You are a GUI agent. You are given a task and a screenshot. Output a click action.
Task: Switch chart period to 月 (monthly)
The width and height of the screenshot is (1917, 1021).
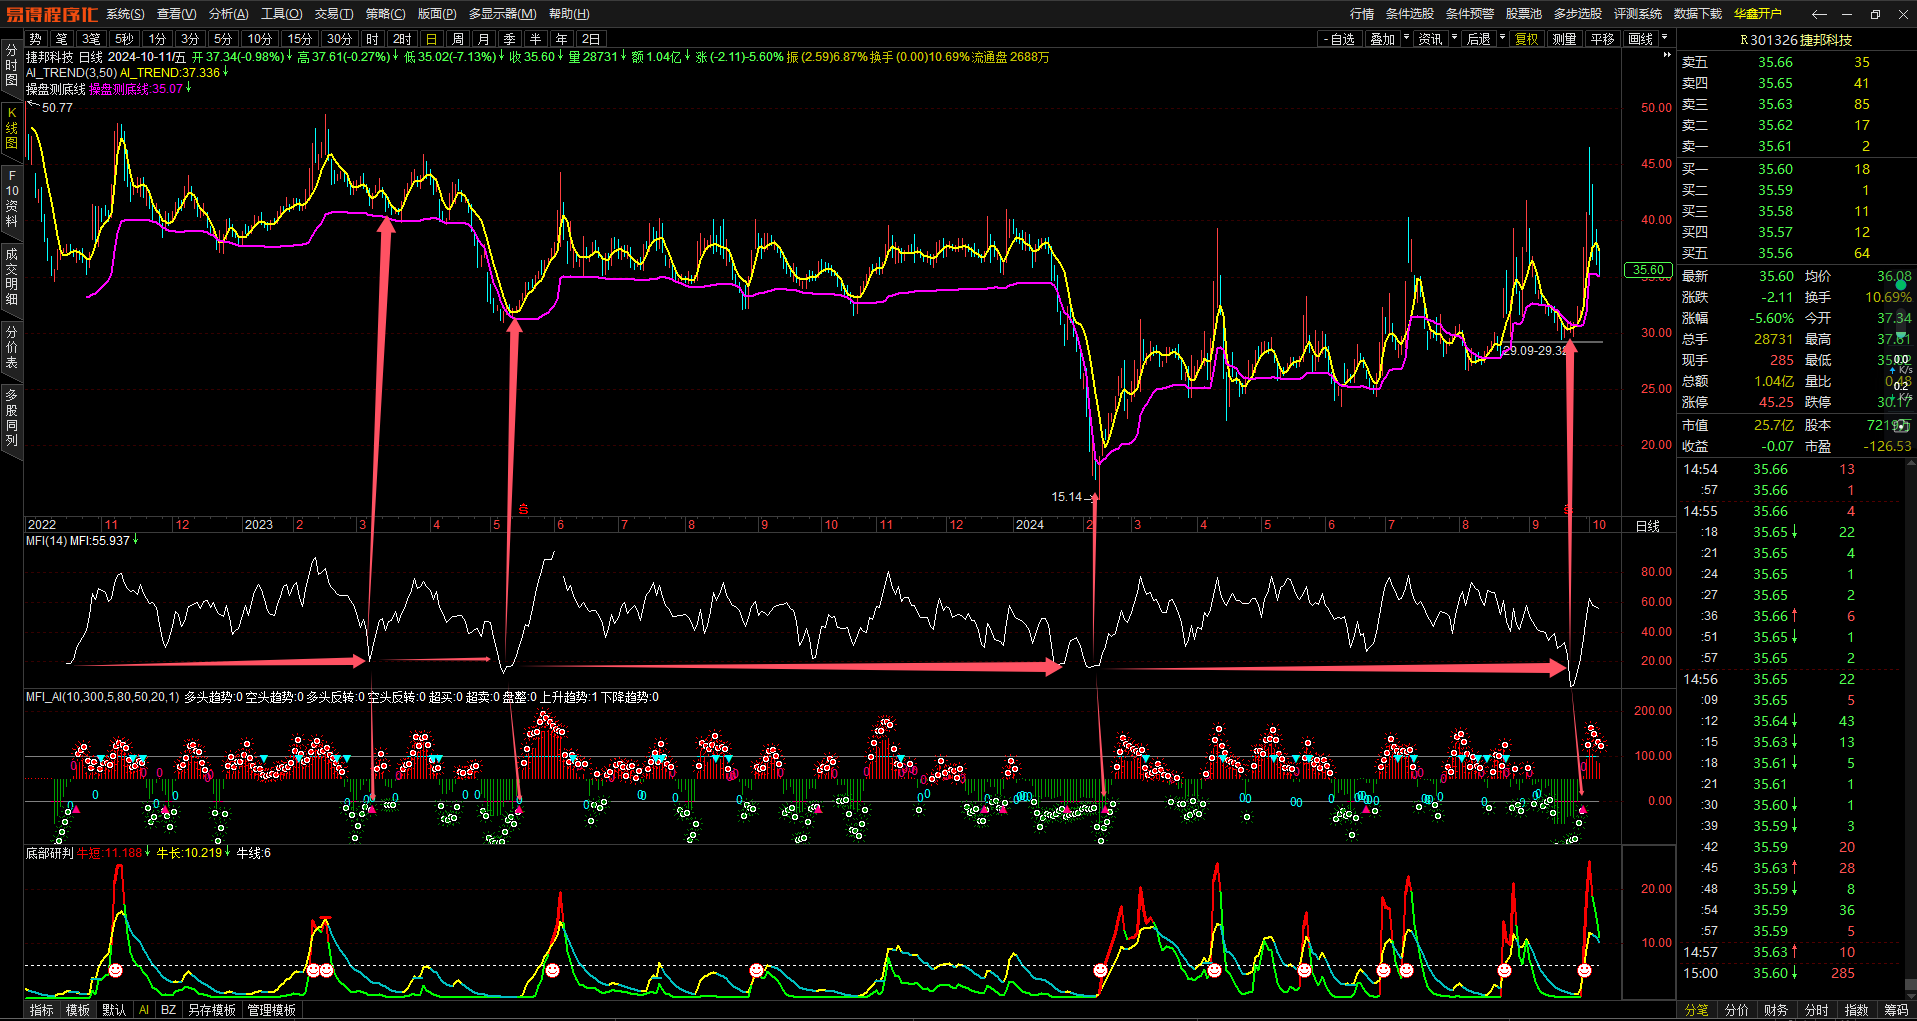click(484, 39)
